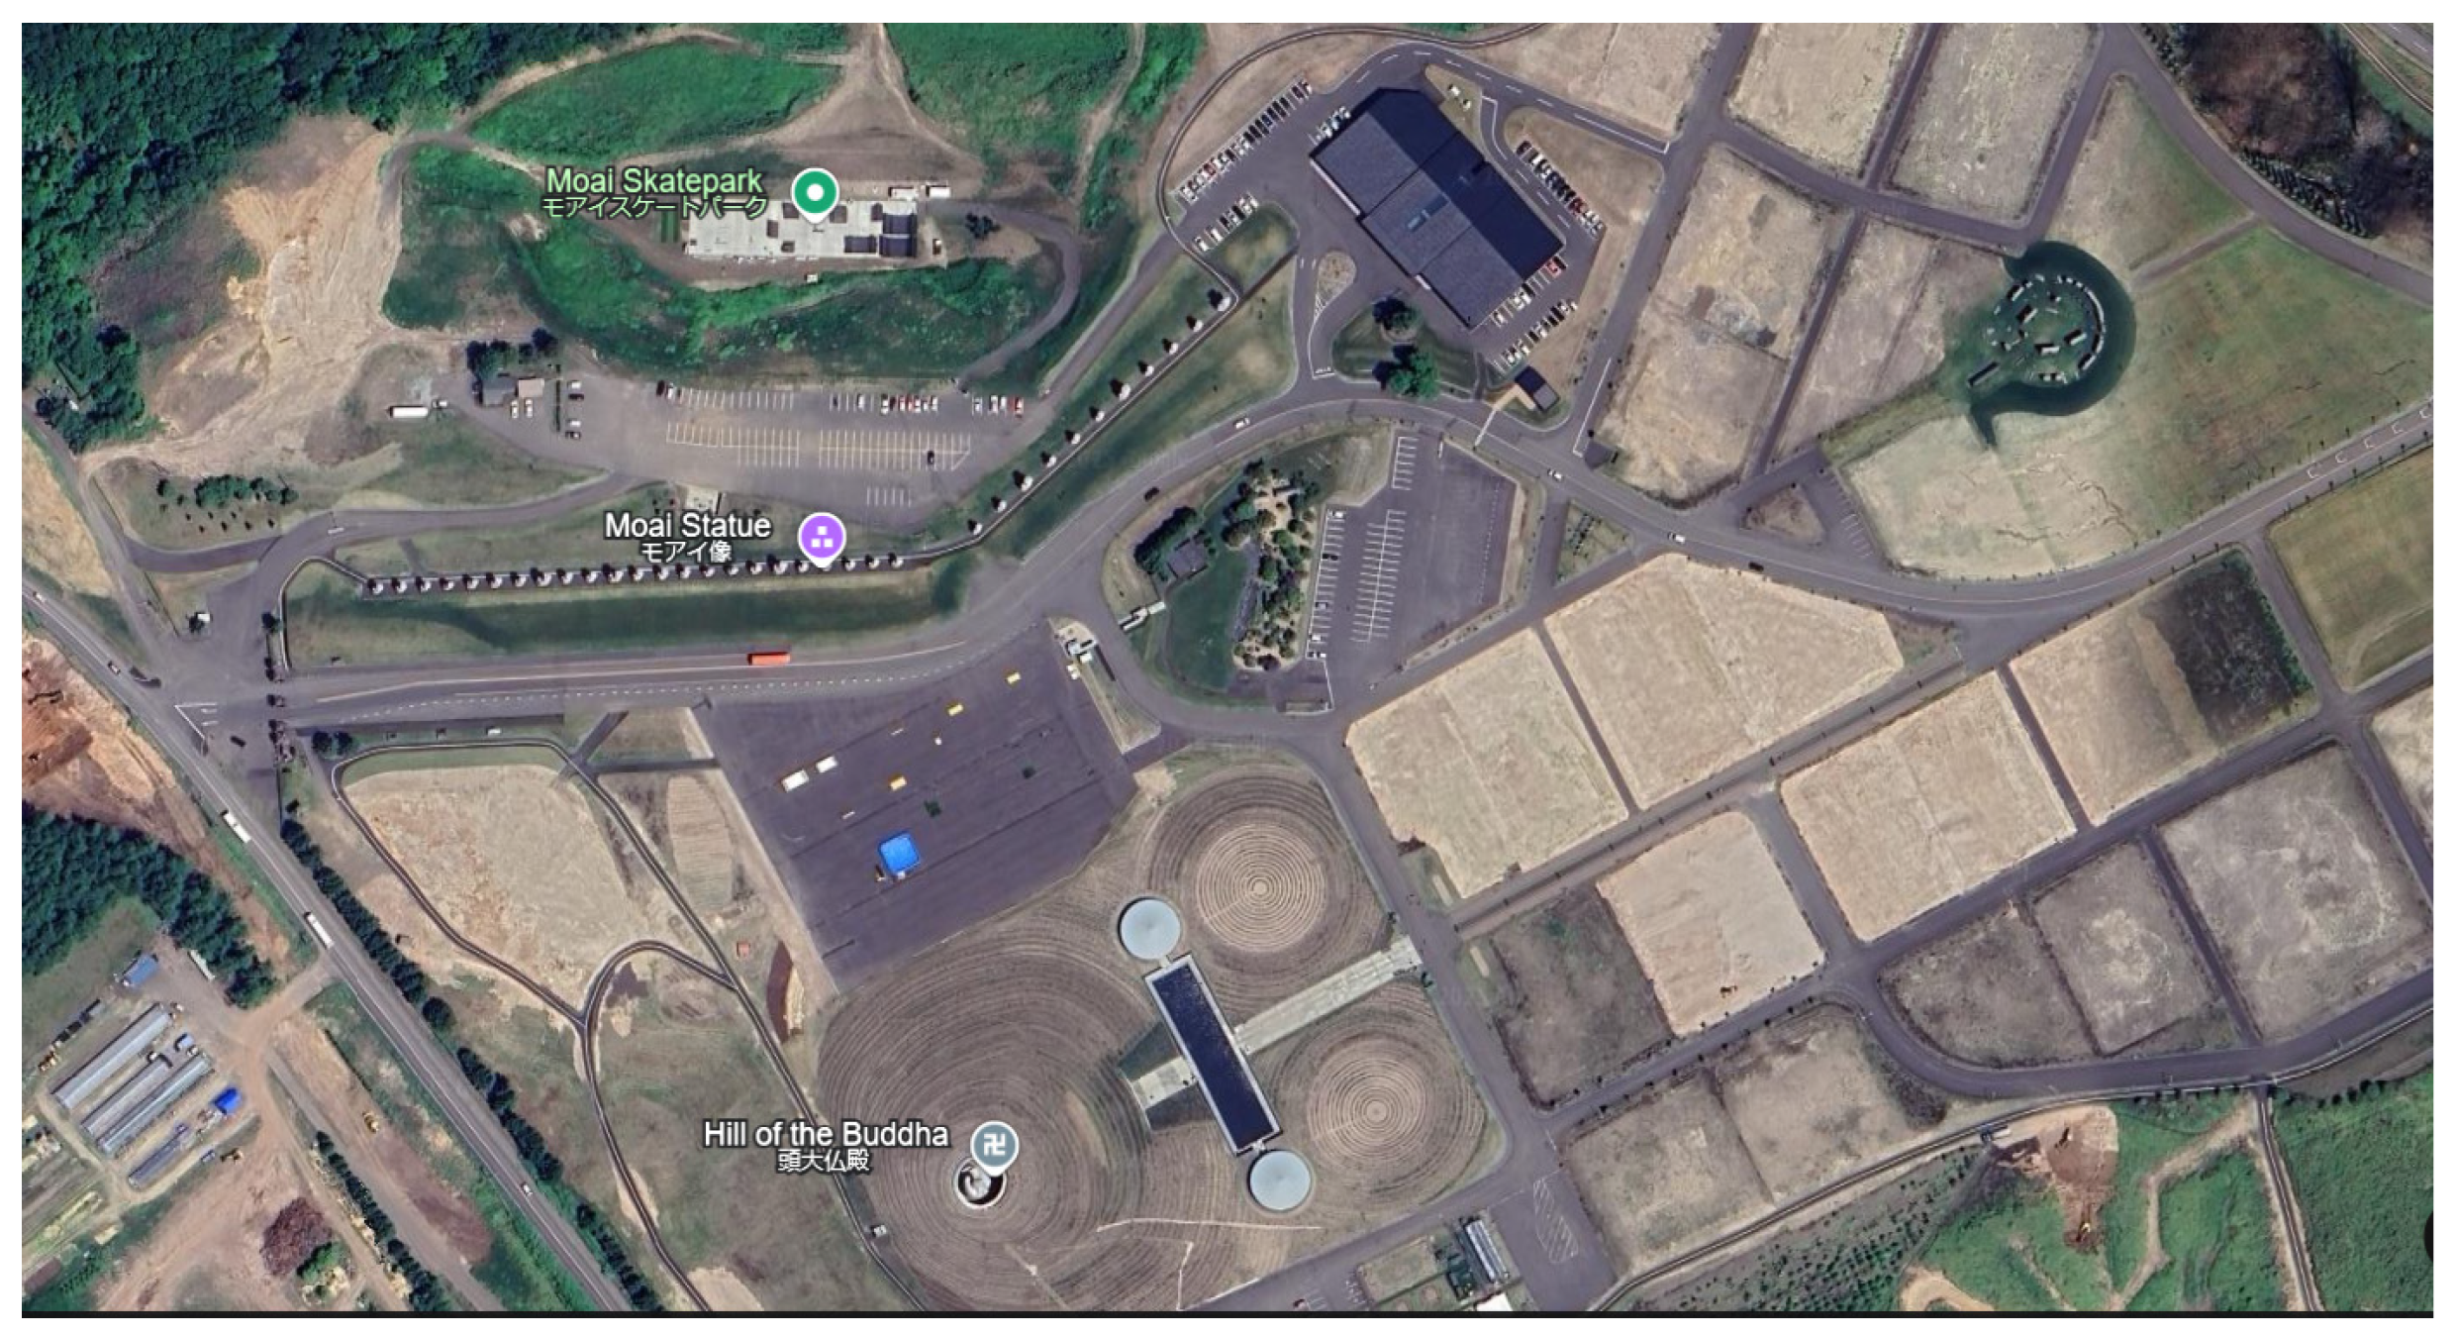This screenshot has width=2453, height=1336.
Task: Click the Japanese モアイ像 label
Action: [685, 551]
